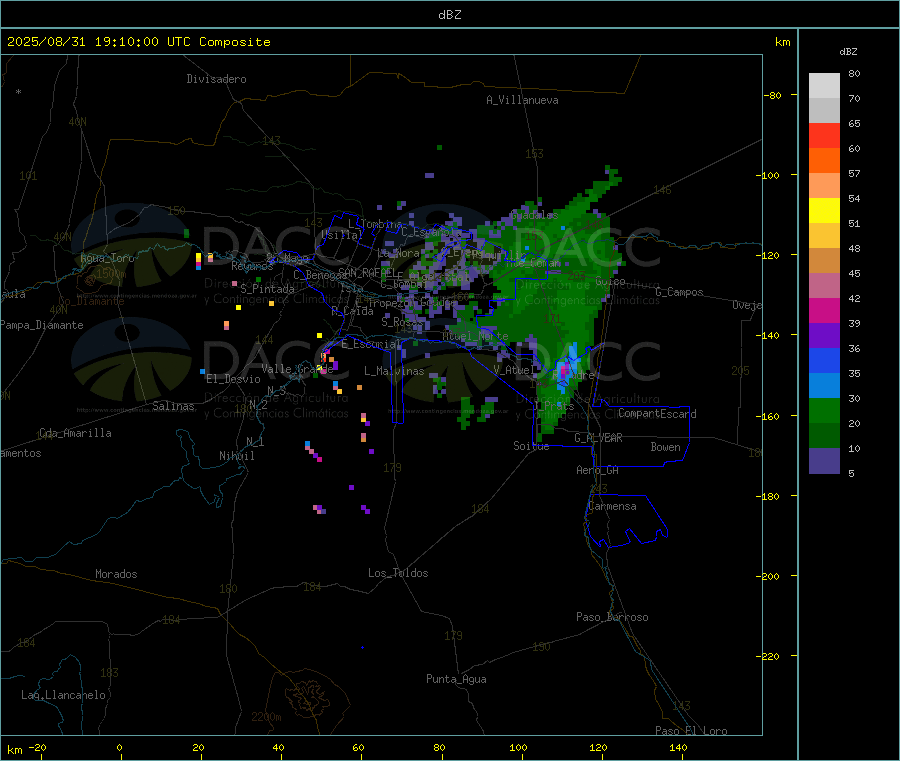Click the yellow echo pixels near Agua_Toro
This screenshot has height=761, width=900.
point(199,258)
